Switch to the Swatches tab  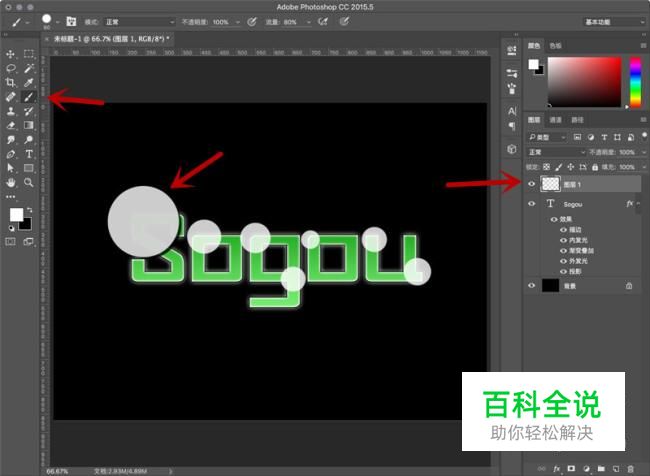(x=555, y=46)
